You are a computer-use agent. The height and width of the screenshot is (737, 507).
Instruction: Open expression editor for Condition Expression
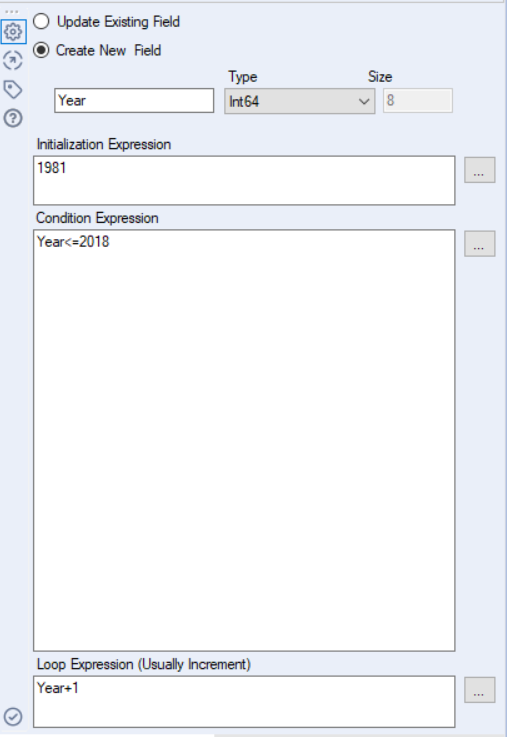[x=479, y=243]
